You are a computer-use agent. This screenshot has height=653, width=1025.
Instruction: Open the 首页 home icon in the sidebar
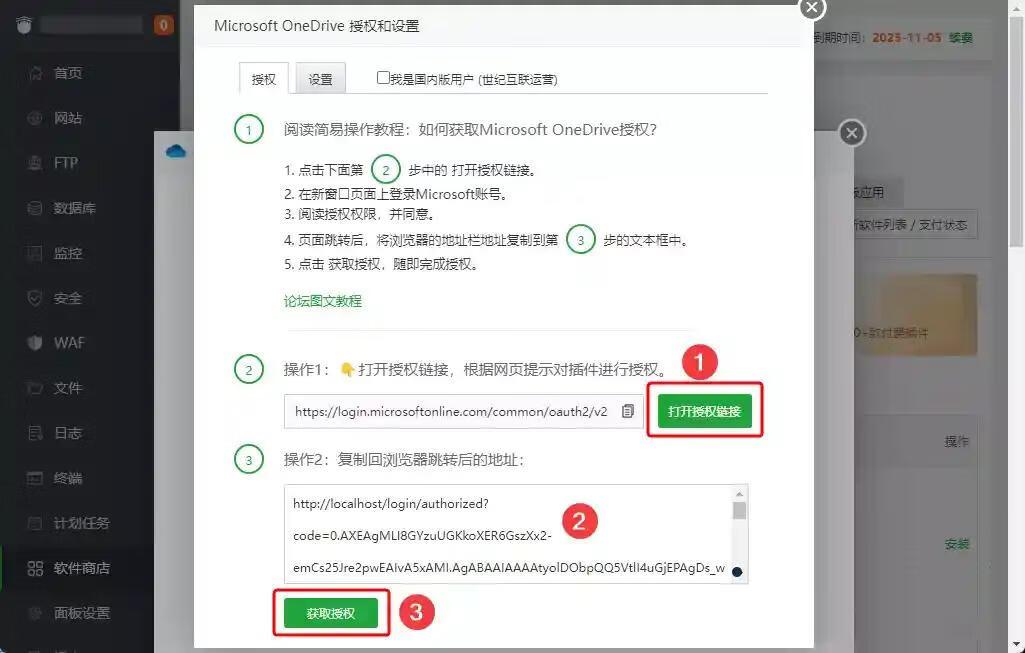[x=35, y=73]
